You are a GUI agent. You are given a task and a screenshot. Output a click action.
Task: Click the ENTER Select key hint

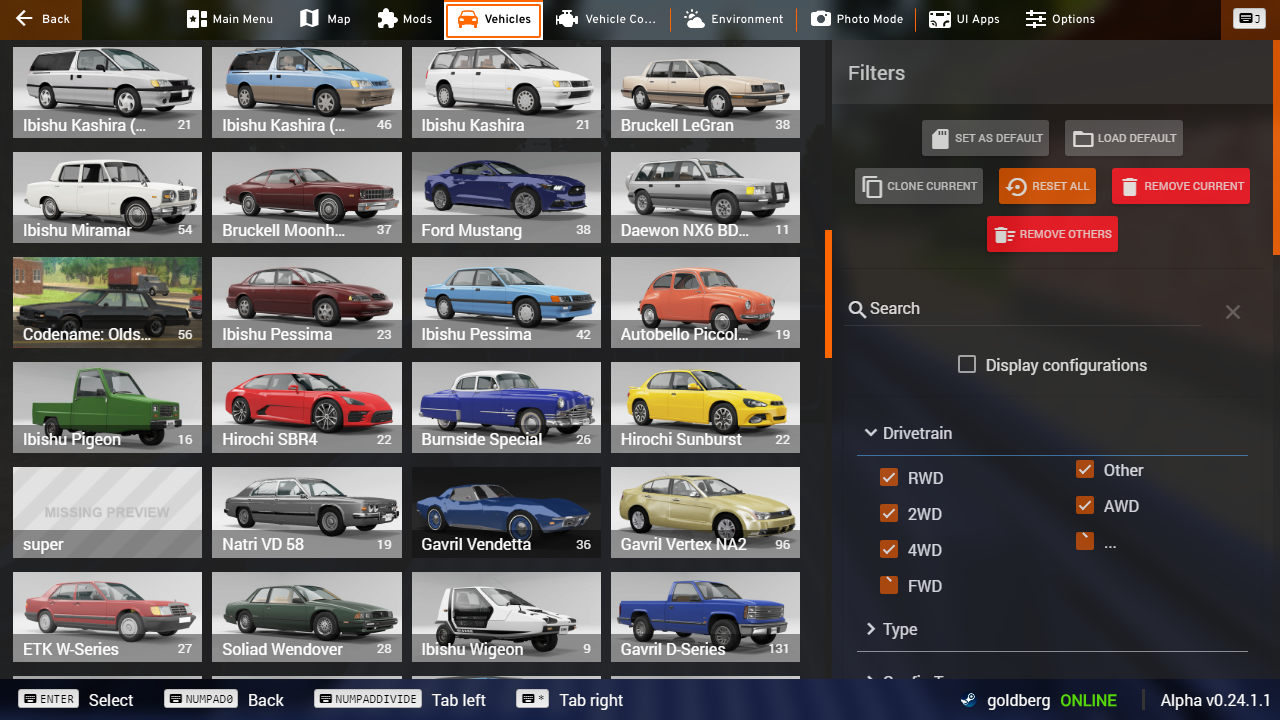(x=75, y=699)
